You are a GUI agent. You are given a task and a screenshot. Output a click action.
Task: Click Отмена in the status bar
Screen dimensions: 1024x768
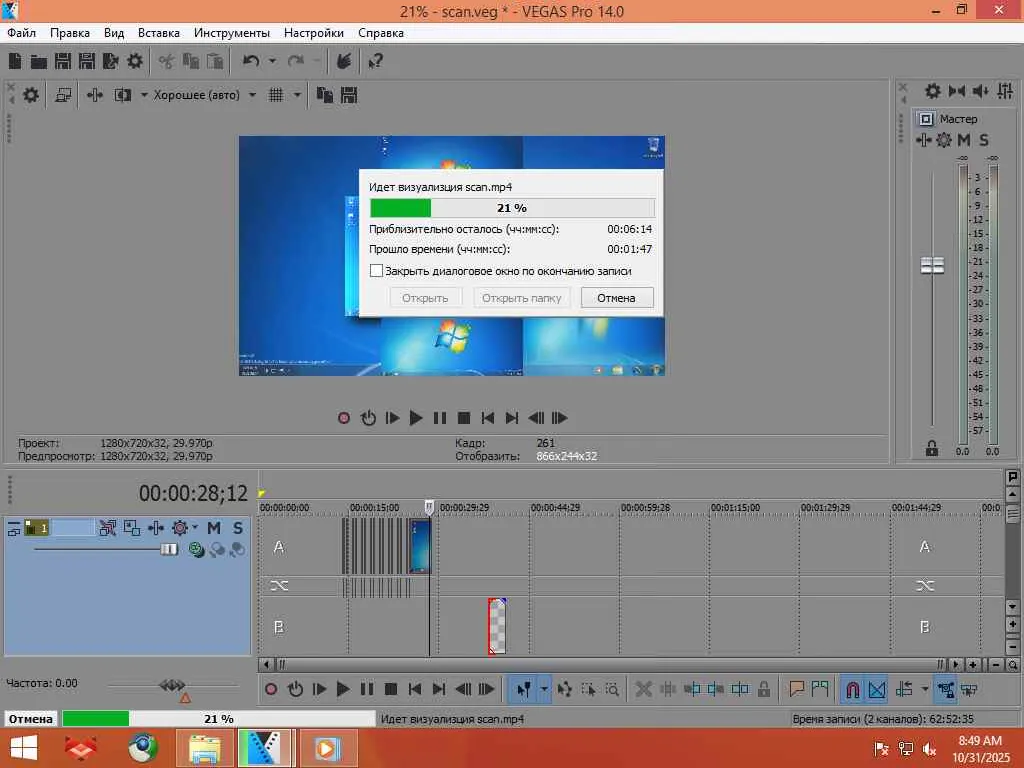31,718
